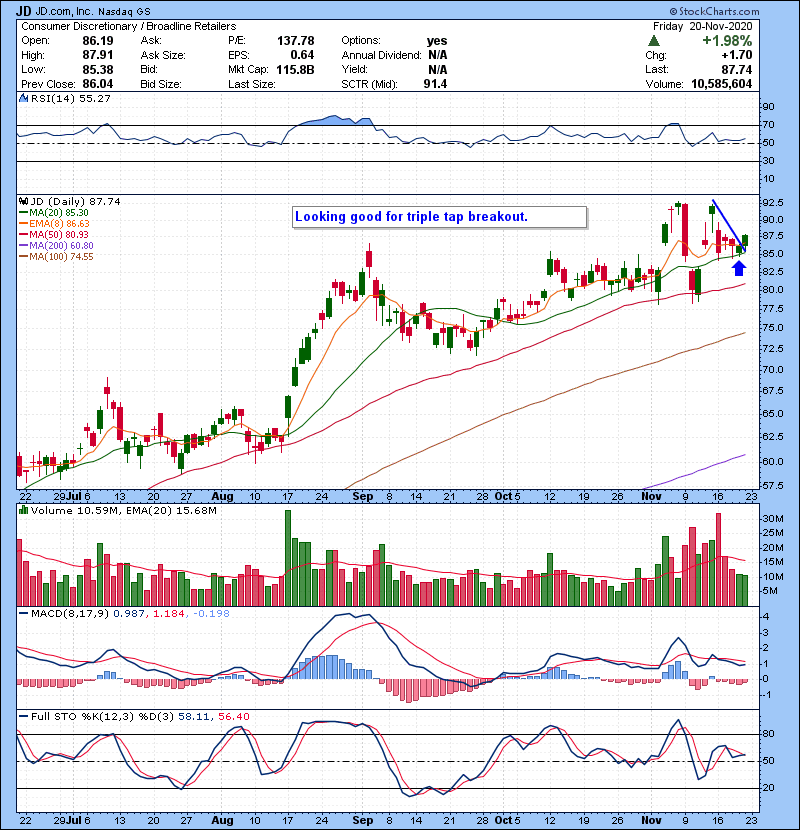Image resolution: width=800 pixels, height=830 pixels.
Task: Click the EMA(8) 86.63 legend entry
Action: pos(55,224)
